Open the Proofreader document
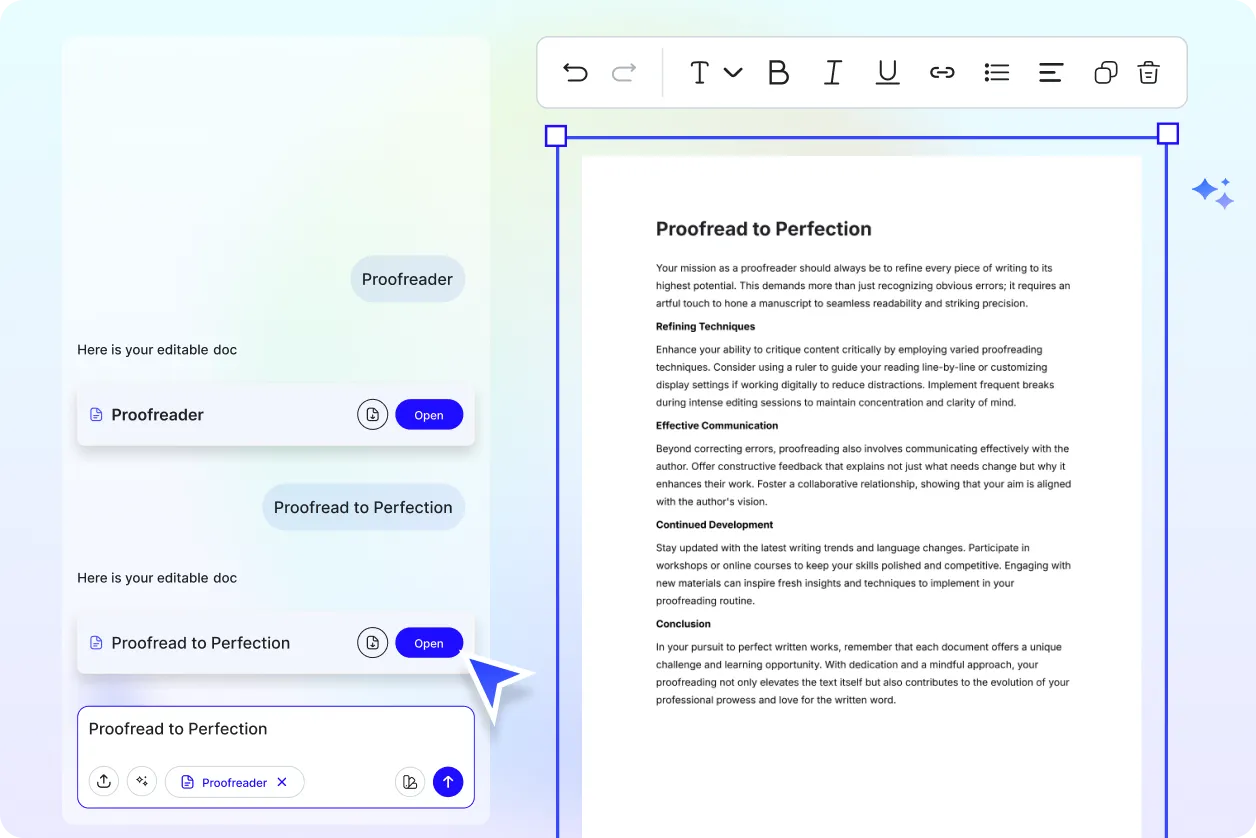Screen dimensions: 1256x838 pos(429,414)
